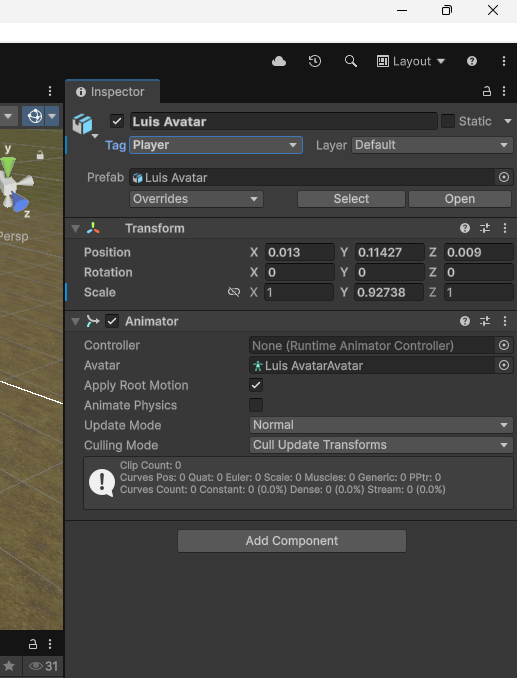
Task: Open the version history icon
Action: point(315,61)
